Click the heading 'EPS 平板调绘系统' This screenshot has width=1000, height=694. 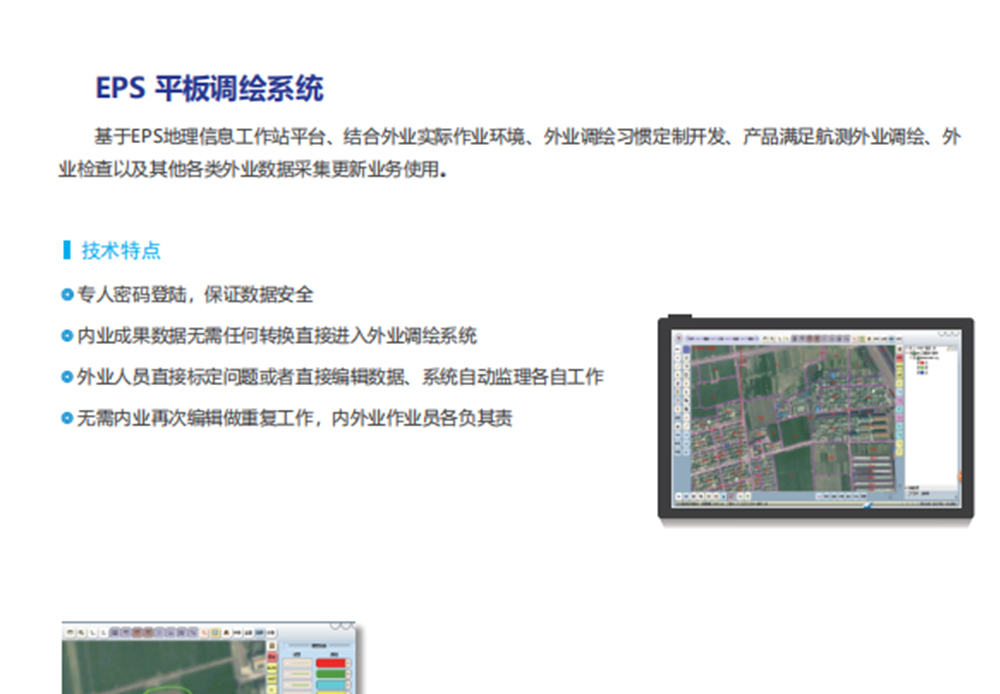(x=209, y=88)
